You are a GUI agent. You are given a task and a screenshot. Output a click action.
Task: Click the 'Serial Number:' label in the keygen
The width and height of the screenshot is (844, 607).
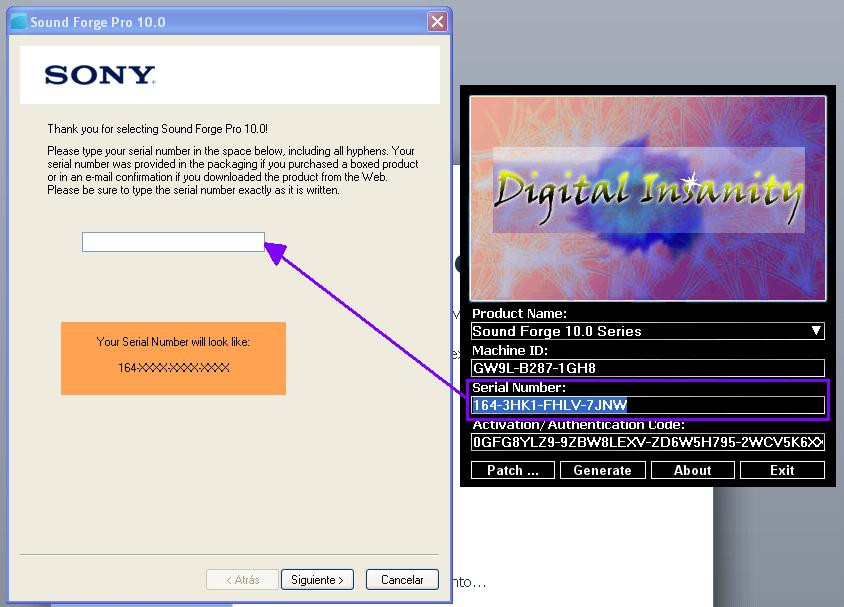click(519, 387)
